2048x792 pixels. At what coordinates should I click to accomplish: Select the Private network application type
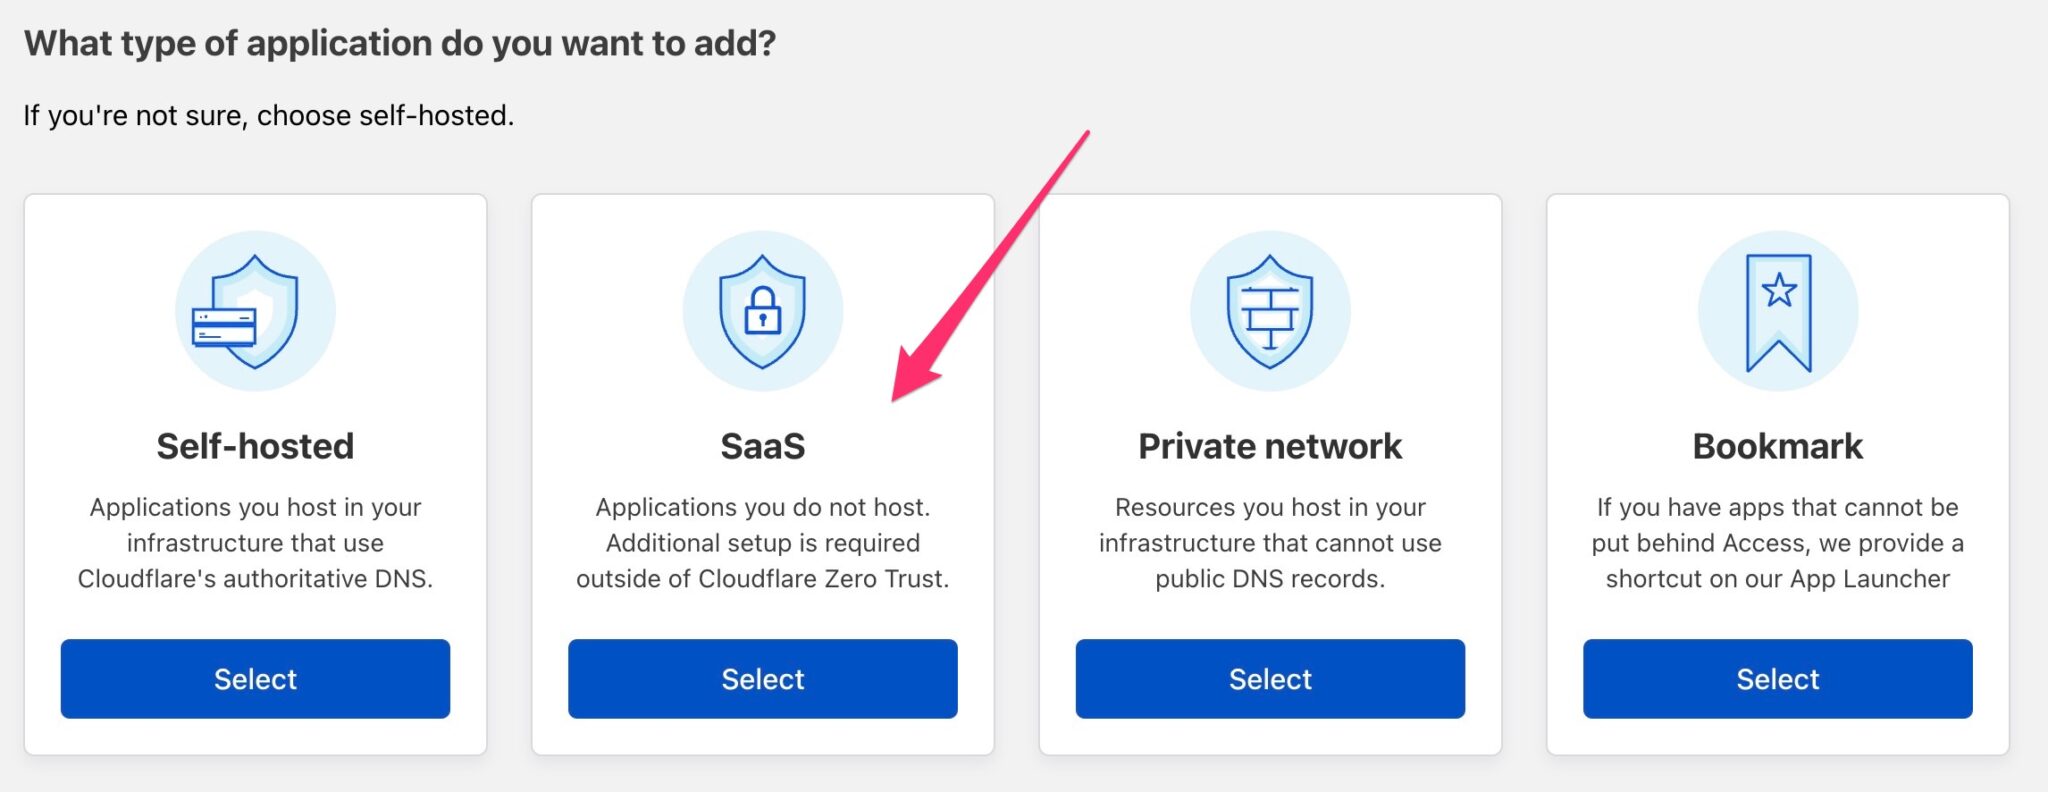[x=1270, y=678]
